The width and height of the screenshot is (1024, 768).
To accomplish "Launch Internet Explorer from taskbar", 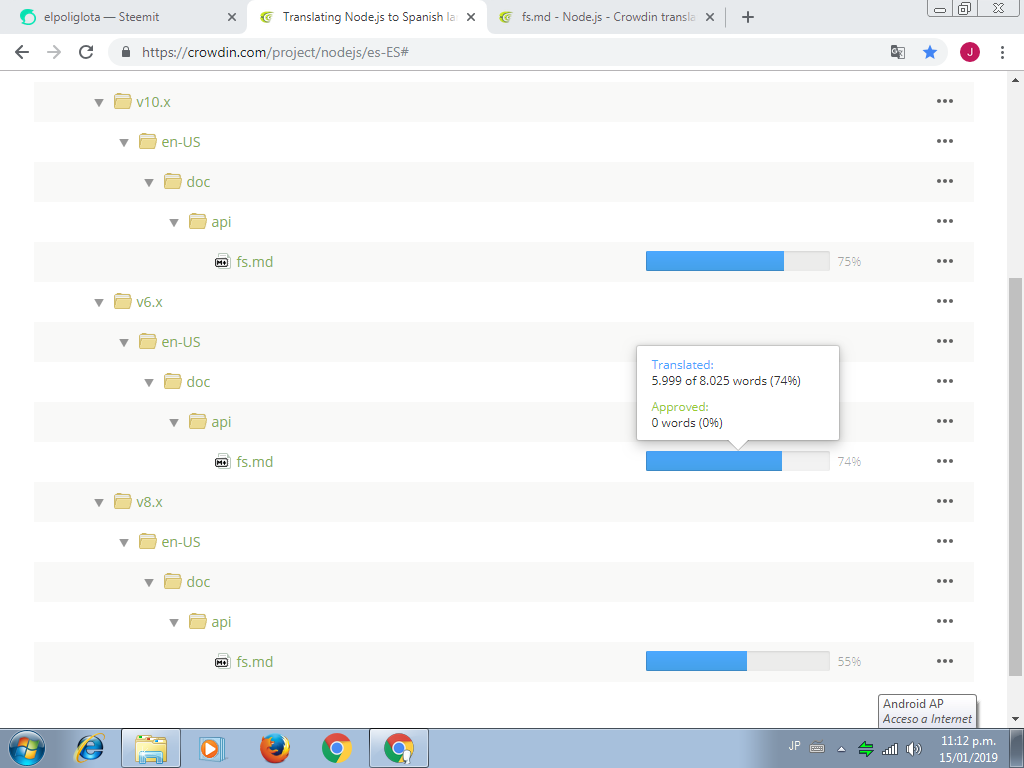I will [90, 748].
